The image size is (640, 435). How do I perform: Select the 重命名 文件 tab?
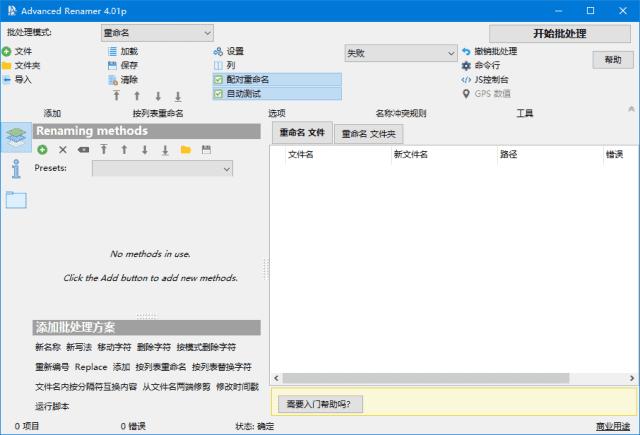coord(302,132)
